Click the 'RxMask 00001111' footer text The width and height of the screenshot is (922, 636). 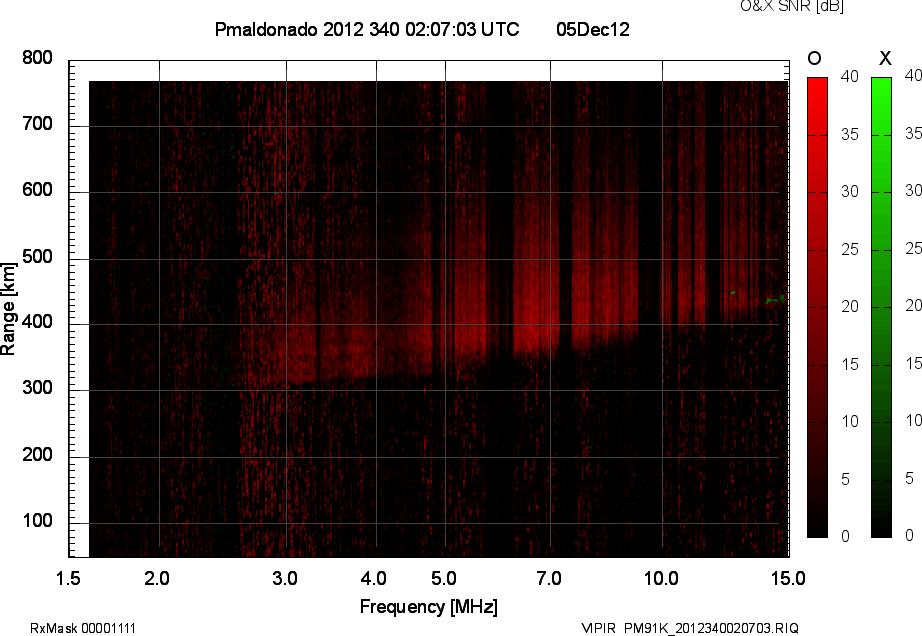click(83, 628)
